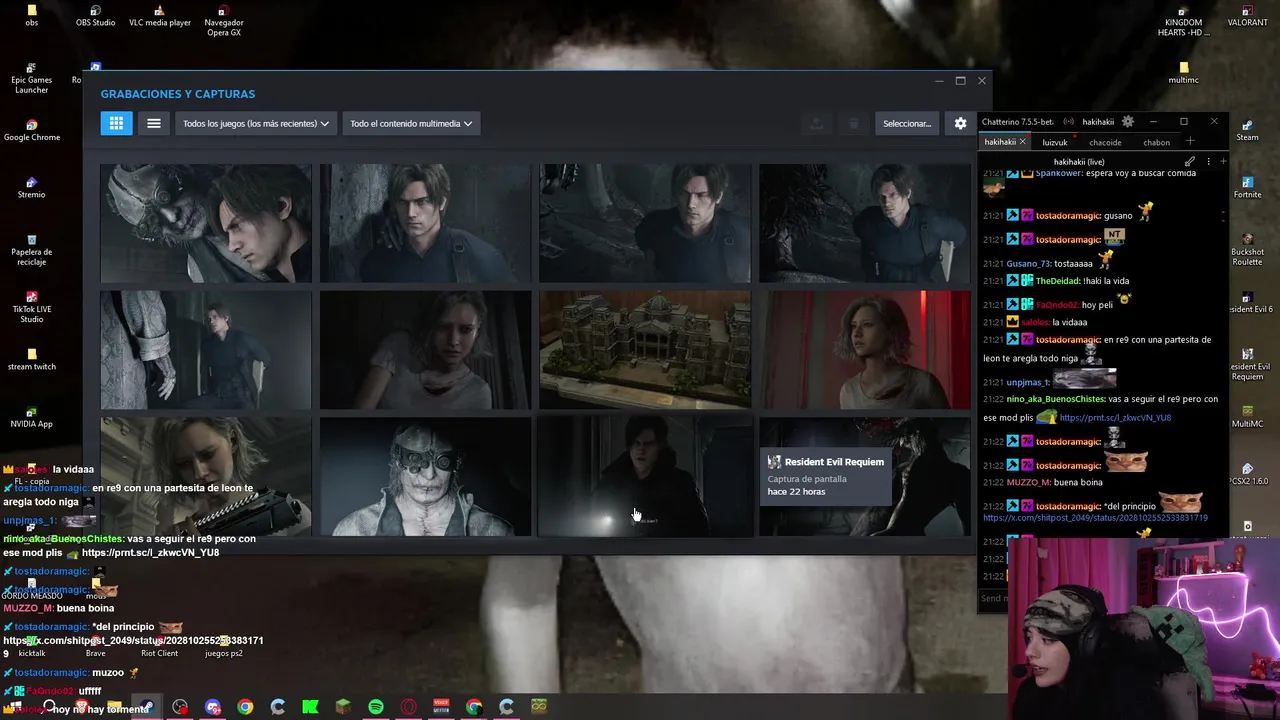The width and height of the screenshot is (1280, 720).
Task: Open Navegador Opera GX desktop shortcut
Action: [224, 21]
